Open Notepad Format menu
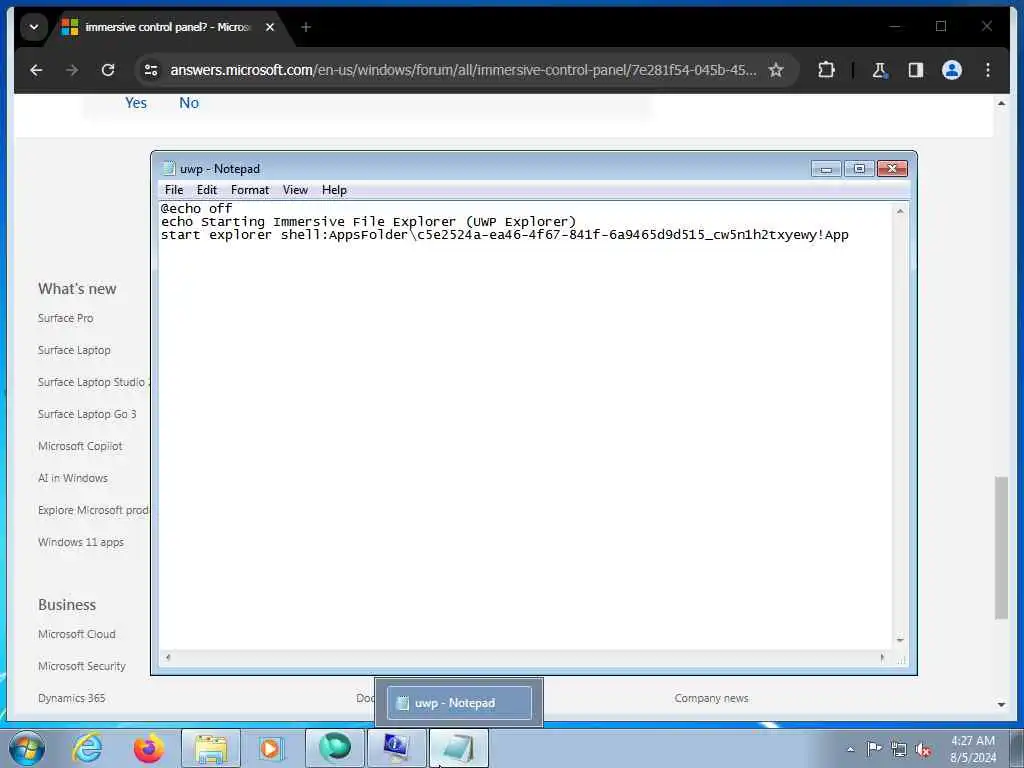 (x=249, y=190)
